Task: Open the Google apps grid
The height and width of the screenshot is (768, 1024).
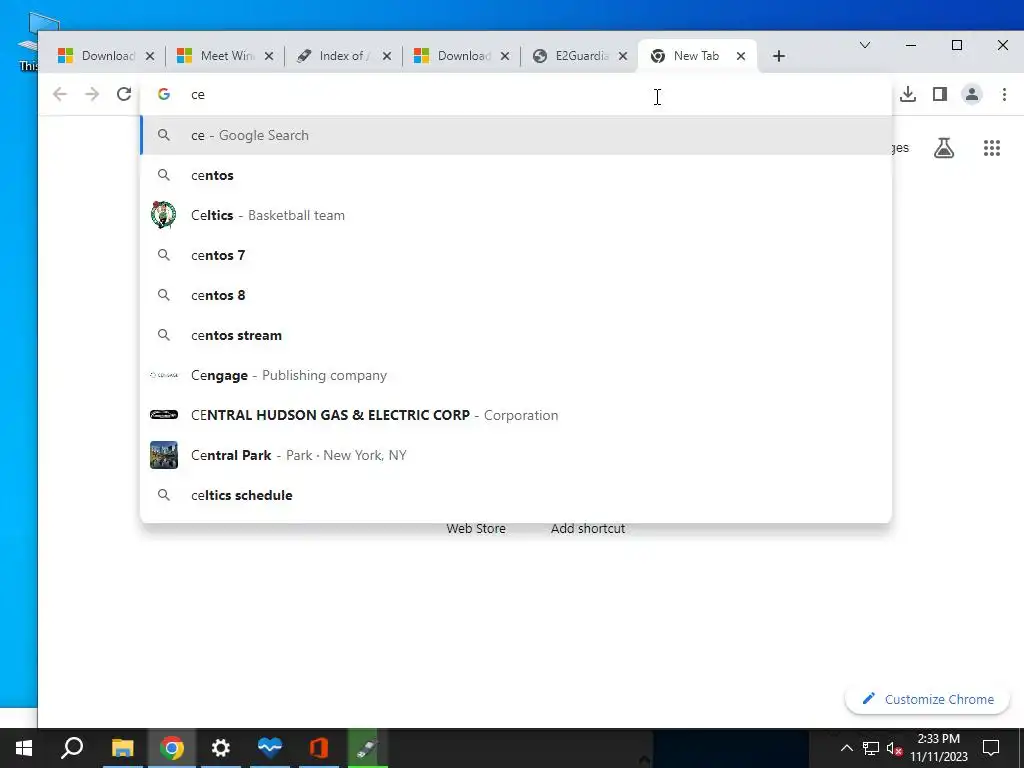Action: click(x=992, y=148)
